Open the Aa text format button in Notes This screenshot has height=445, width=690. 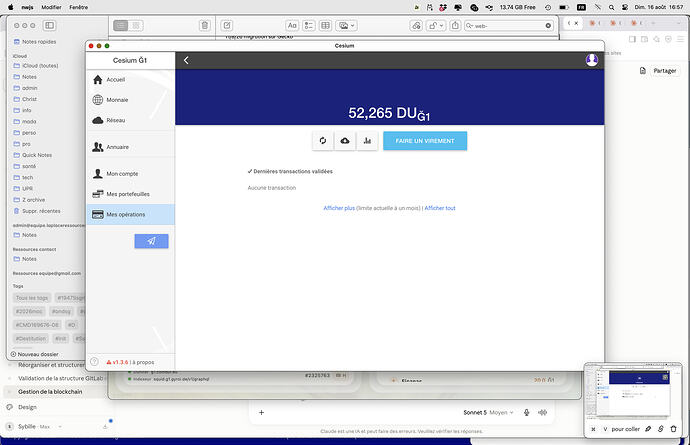292,26
